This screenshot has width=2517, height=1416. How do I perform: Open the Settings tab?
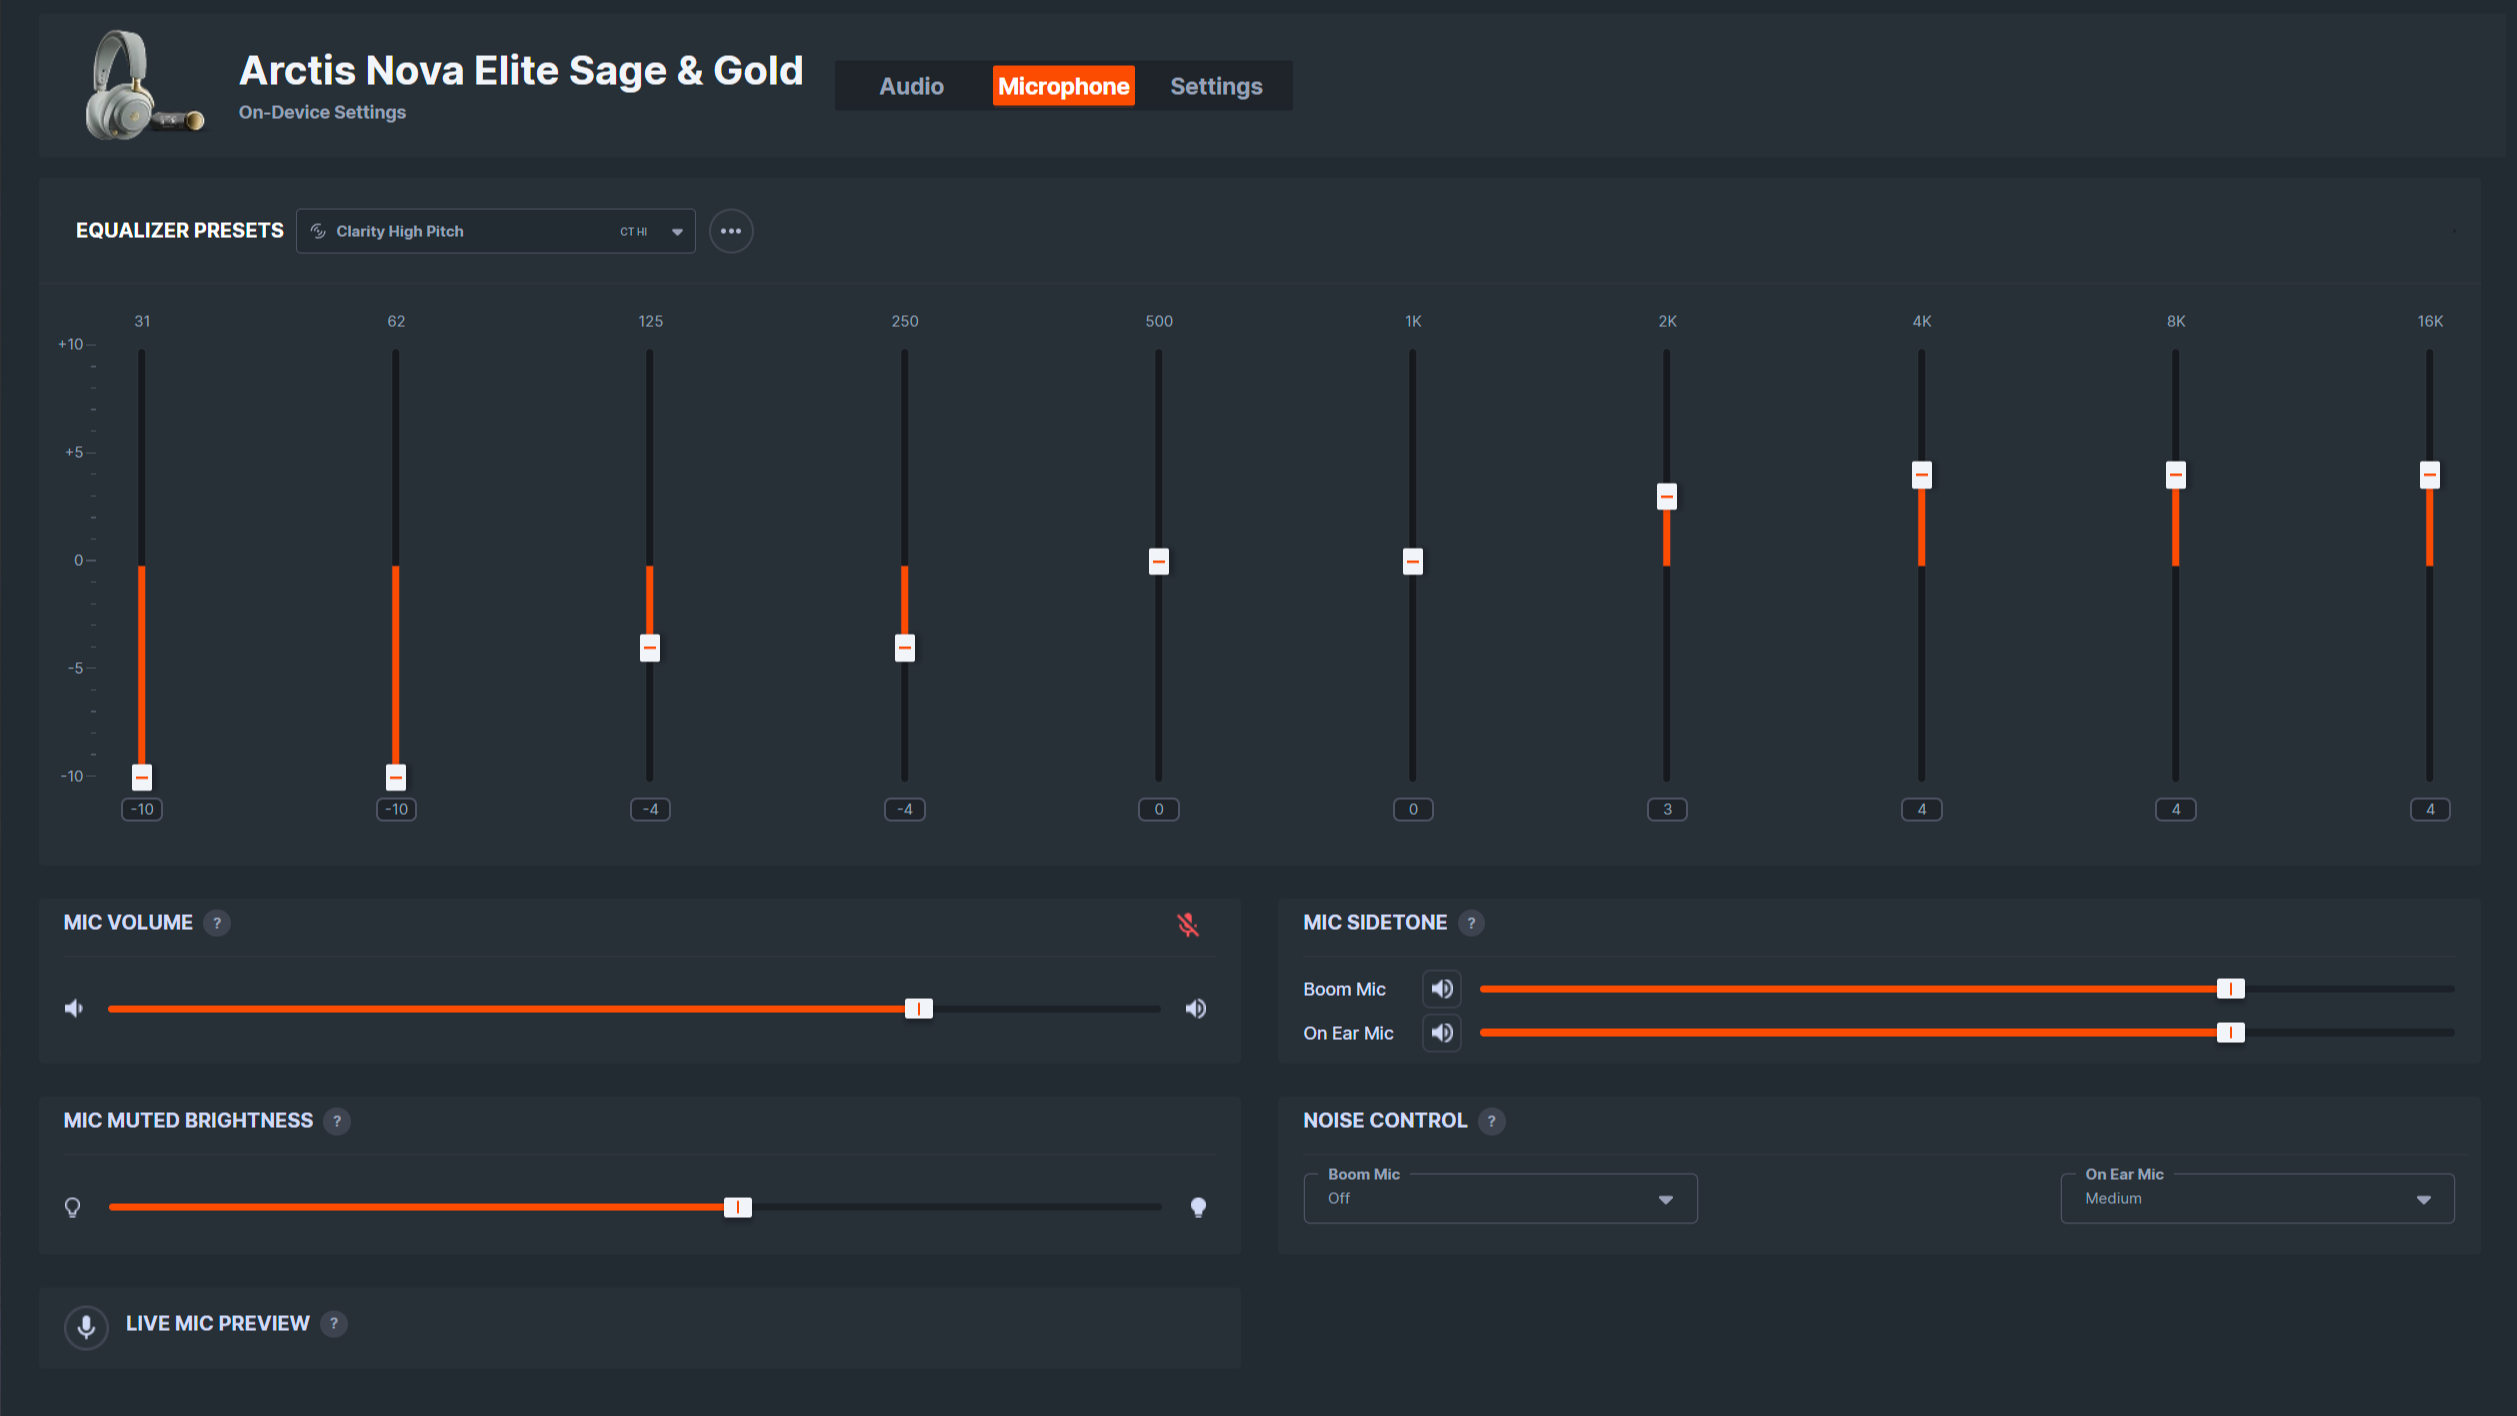pyautogui.click(x=1216, y=86)
